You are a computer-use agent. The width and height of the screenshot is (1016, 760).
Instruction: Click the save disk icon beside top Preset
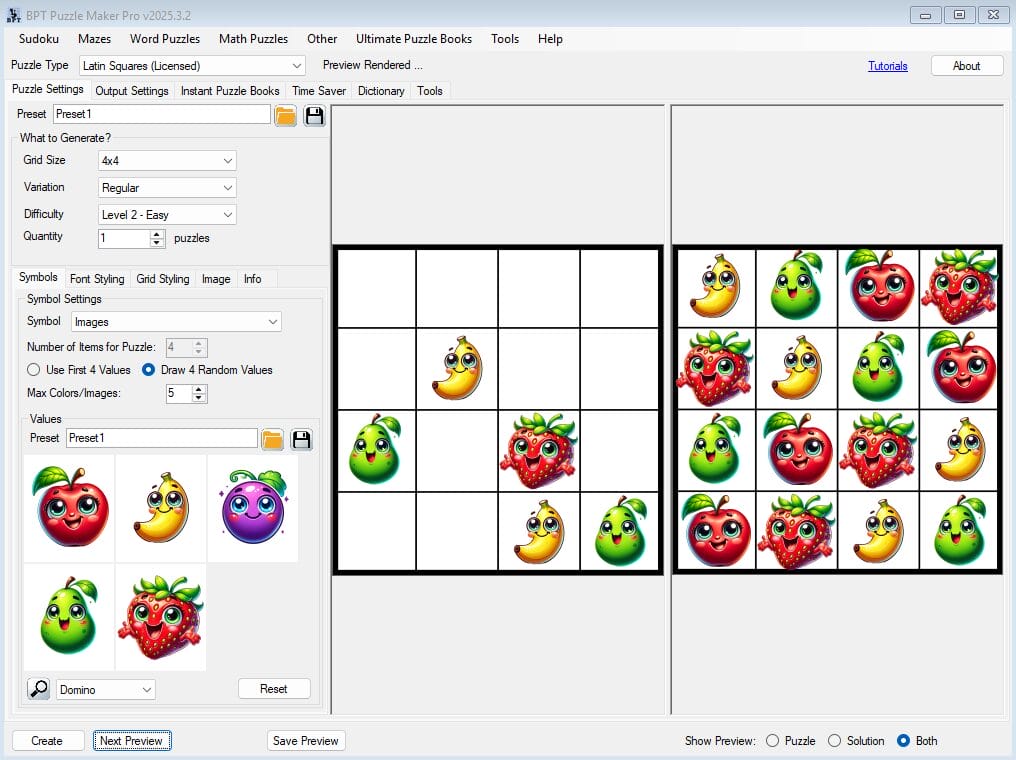point(315,115)
